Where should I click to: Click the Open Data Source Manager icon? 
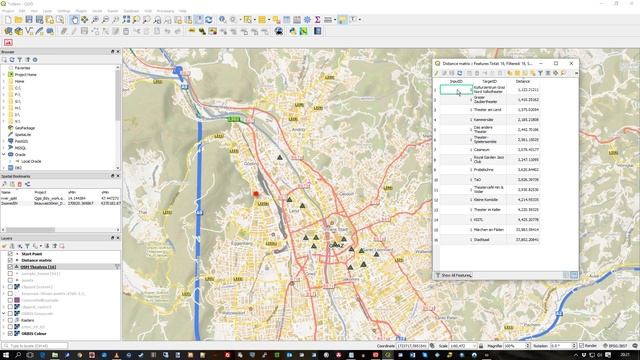point(8,31)
